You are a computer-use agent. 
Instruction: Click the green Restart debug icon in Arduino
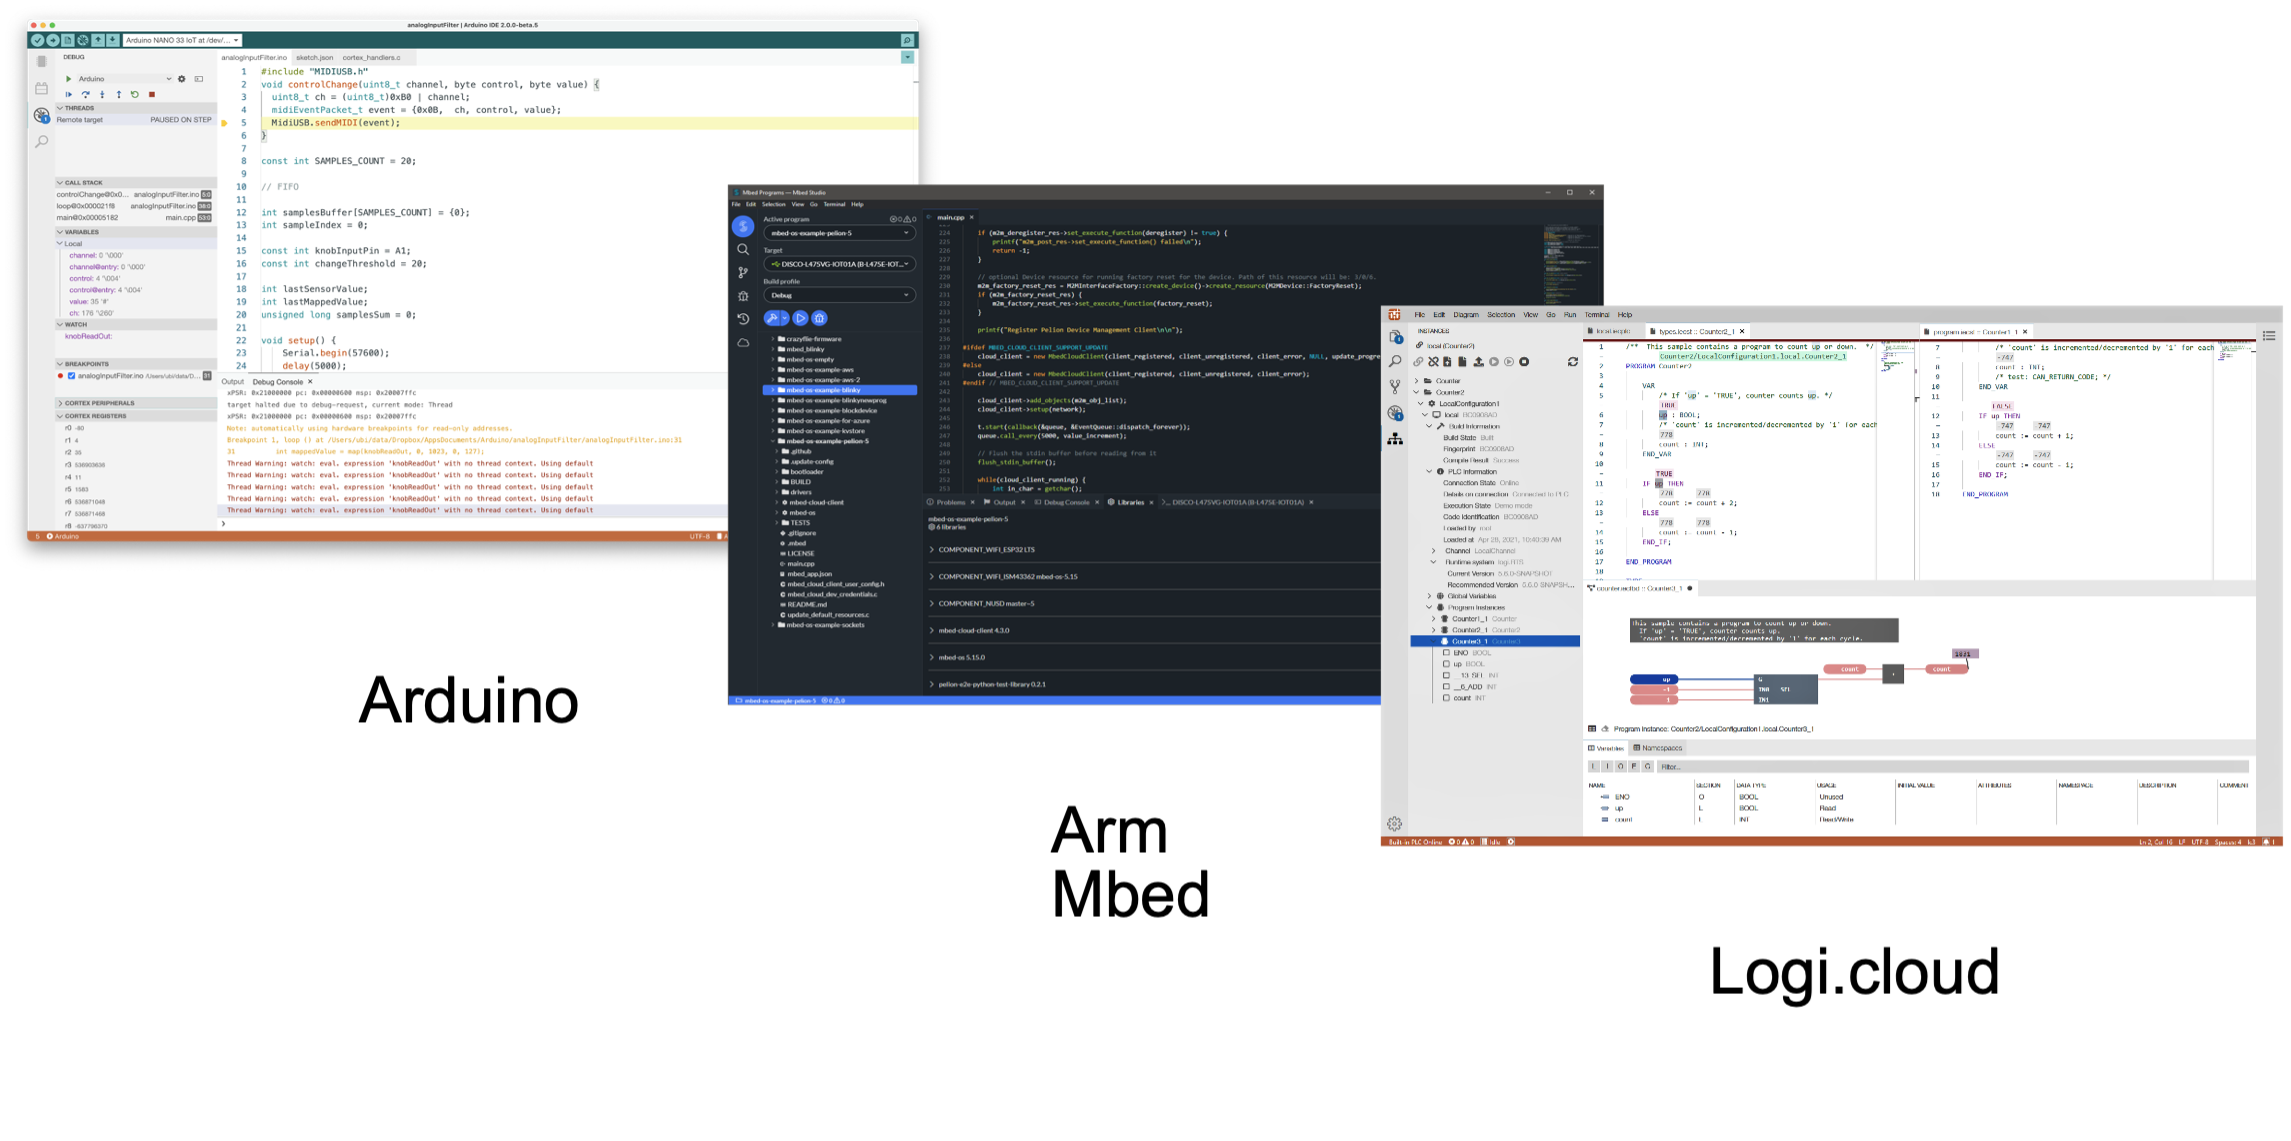(x=135, y=95)
